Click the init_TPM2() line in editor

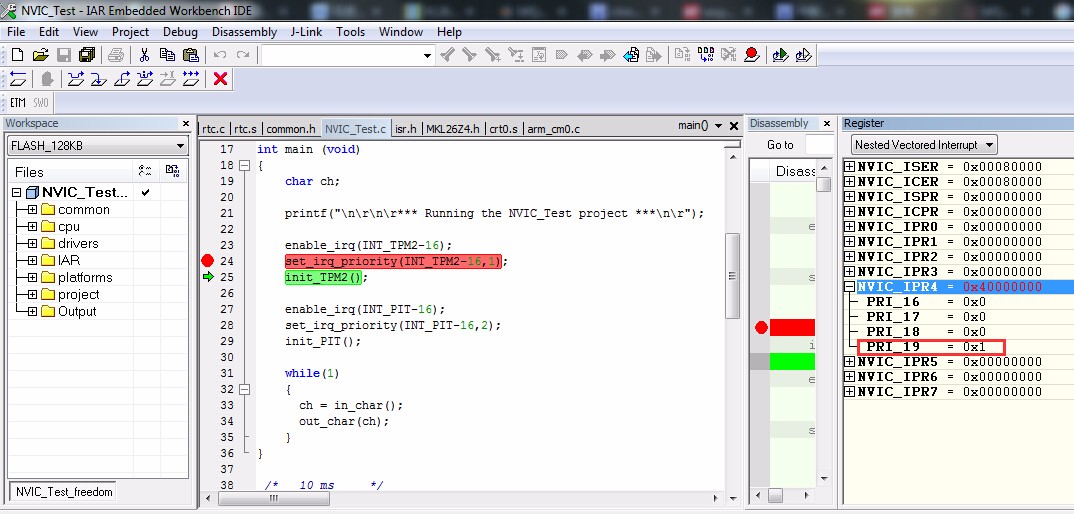coord(326,277)
